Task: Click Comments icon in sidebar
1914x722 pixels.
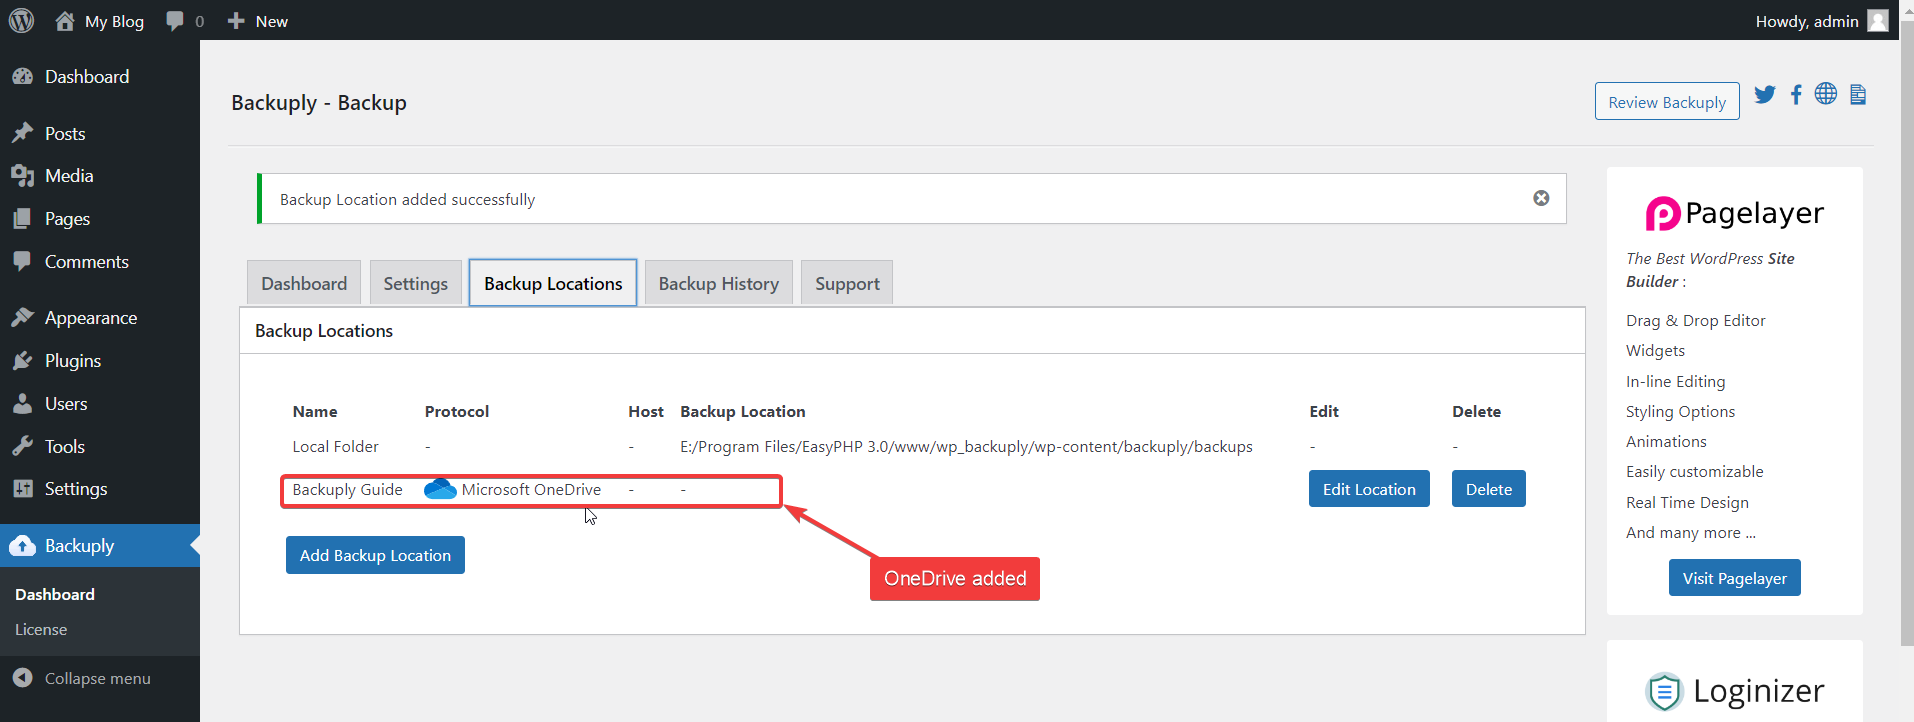Action: 22,262
